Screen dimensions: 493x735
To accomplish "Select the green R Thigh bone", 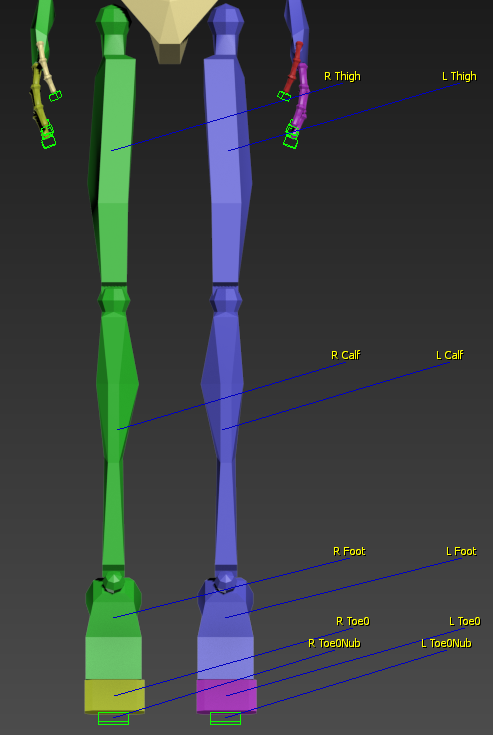I will (x=112, y=169).
